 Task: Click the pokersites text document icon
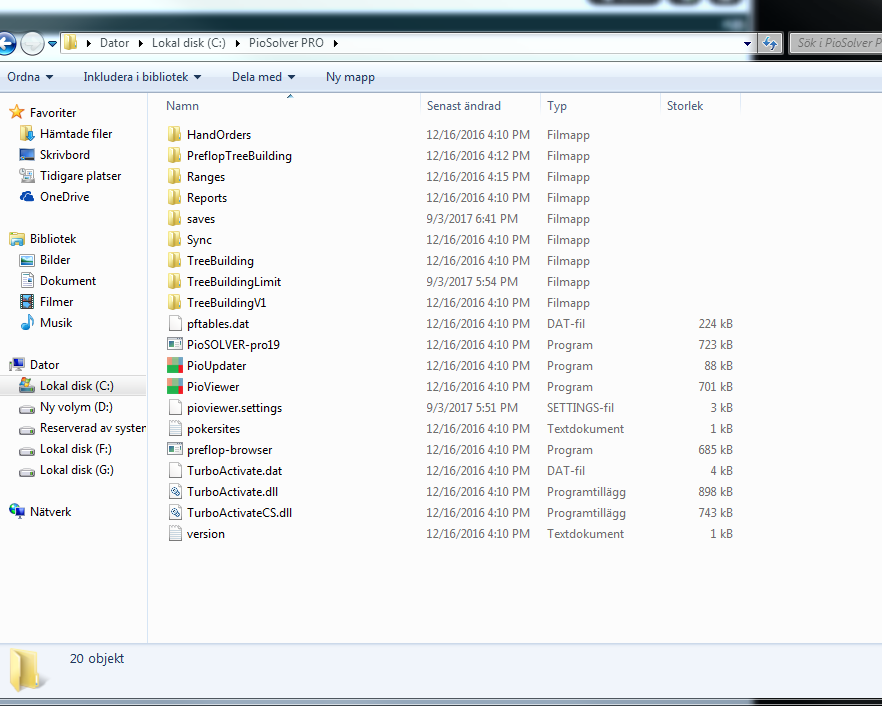tap(175, 429)
